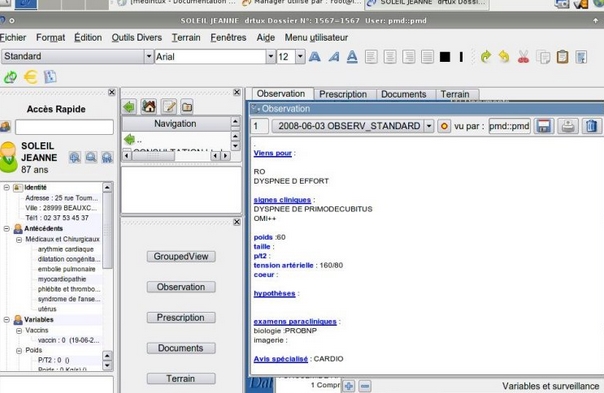Image resolution: width=604 pixels, height=393 pixels.
Task: Click the blue minus icon at bottom
Action: [x=365, y=386]
